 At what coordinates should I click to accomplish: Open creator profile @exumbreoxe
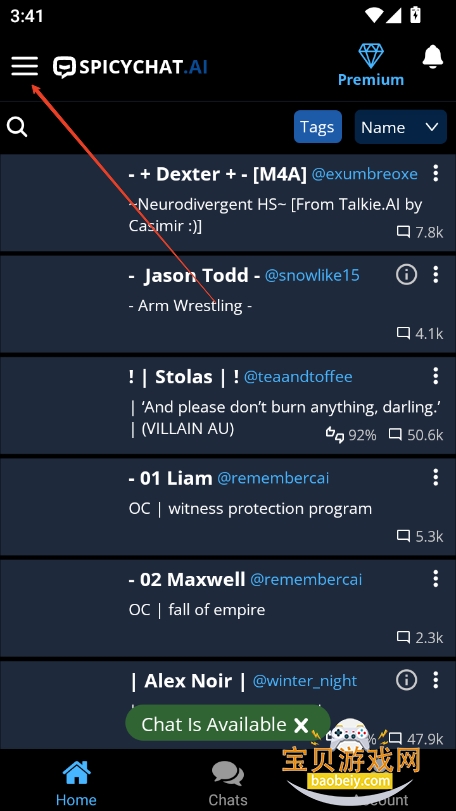(364, 174)
